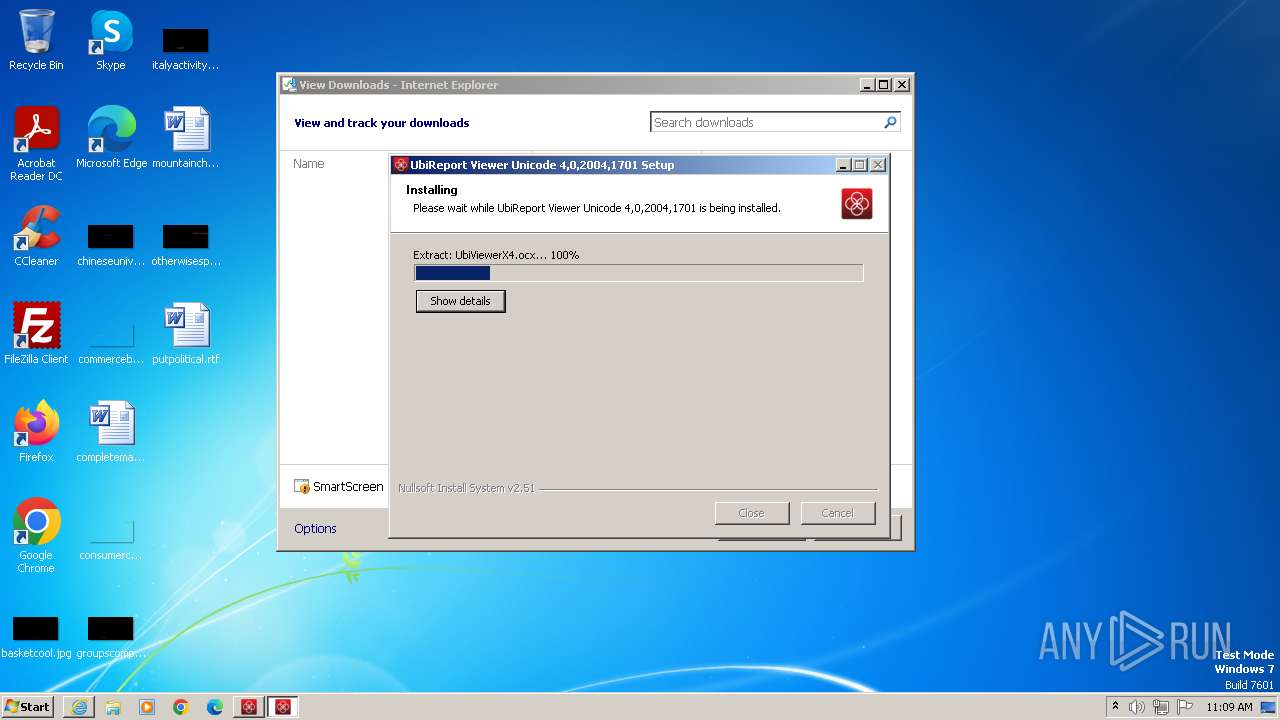
Task: Click the Chrome icon in the taskbar
Action: [x=181, y=707]
